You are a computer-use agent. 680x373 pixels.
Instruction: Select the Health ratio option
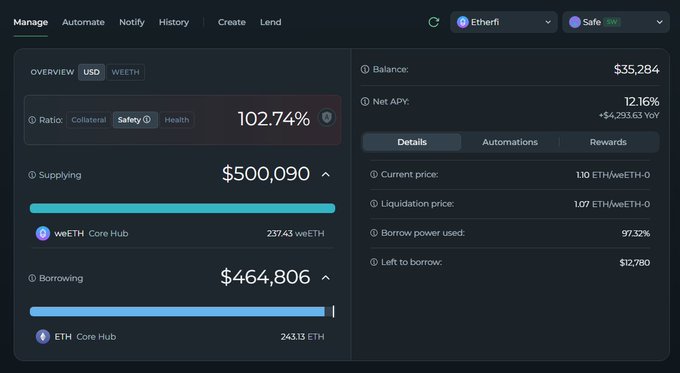[x=177, y=120]
